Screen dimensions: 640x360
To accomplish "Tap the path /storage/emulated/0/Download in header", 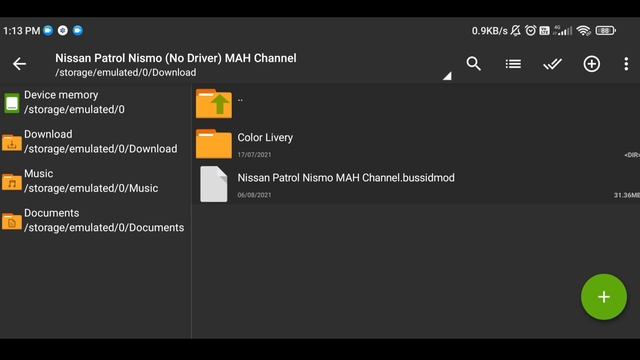I will point(125,73).
